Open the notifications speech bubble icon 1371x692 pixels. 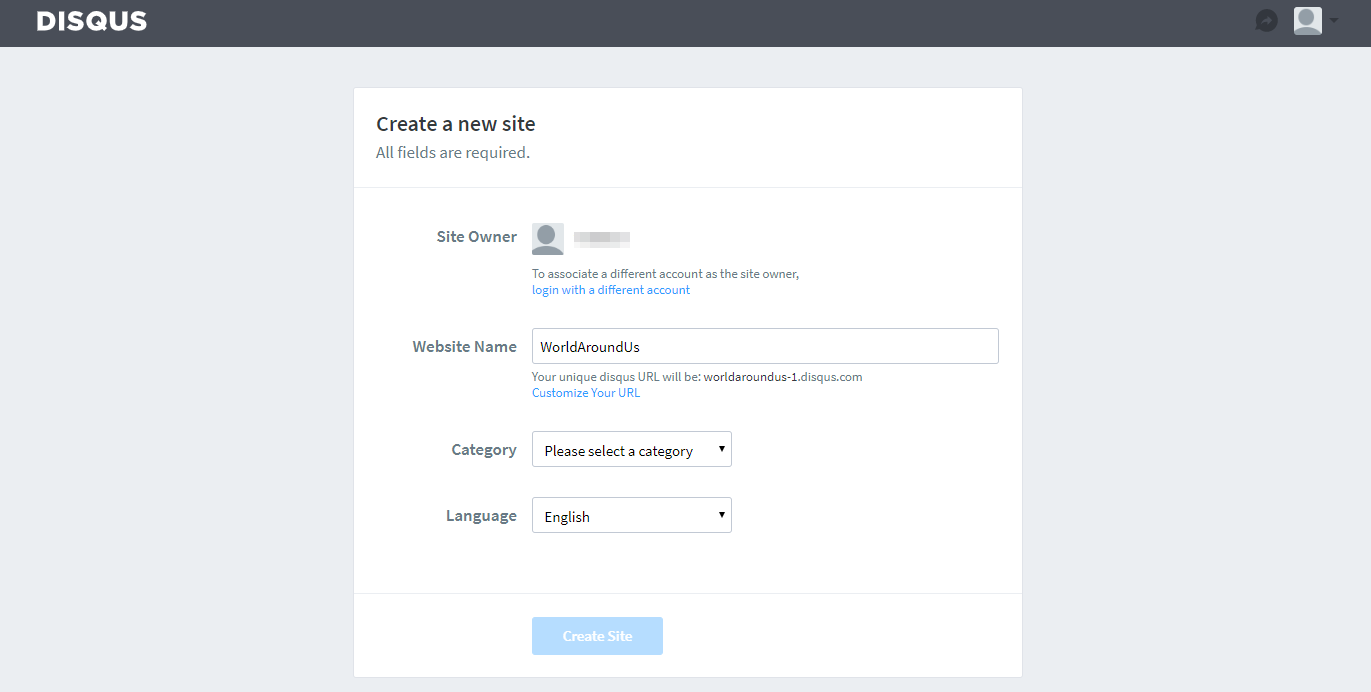[x=1267, y=21]
